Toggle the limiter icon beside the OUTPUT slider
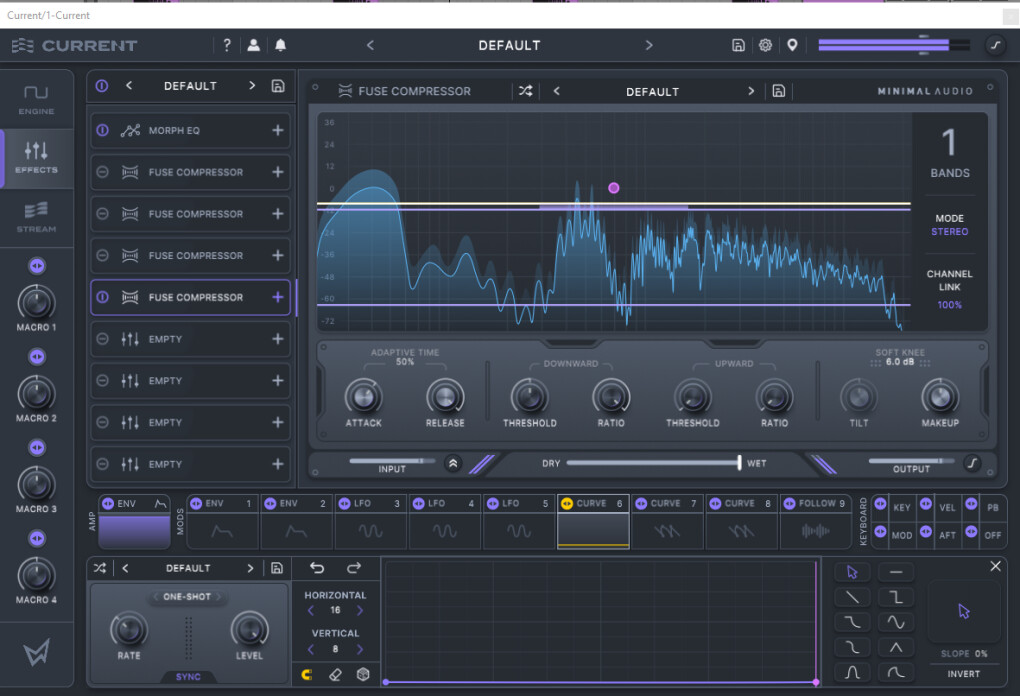This screenshot has width=1020, height=696. (972, 463)
